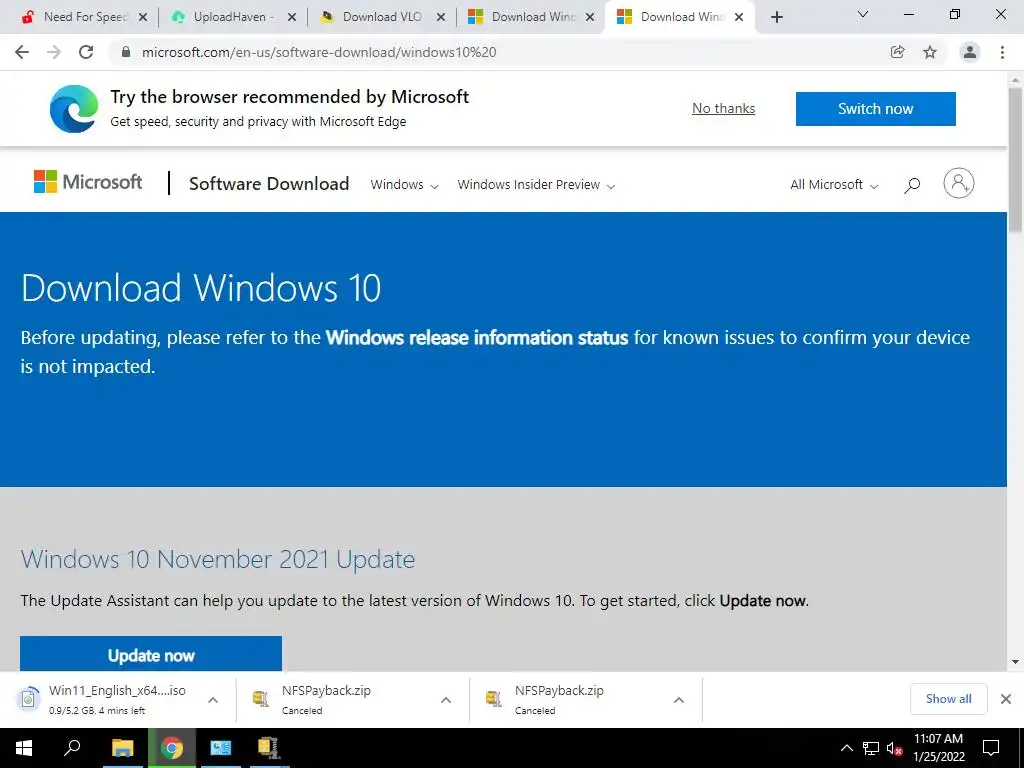Viewport: 1024px width, 768px height.
Task: Click the Download Windows 10 heading
Action: (200, 288)
